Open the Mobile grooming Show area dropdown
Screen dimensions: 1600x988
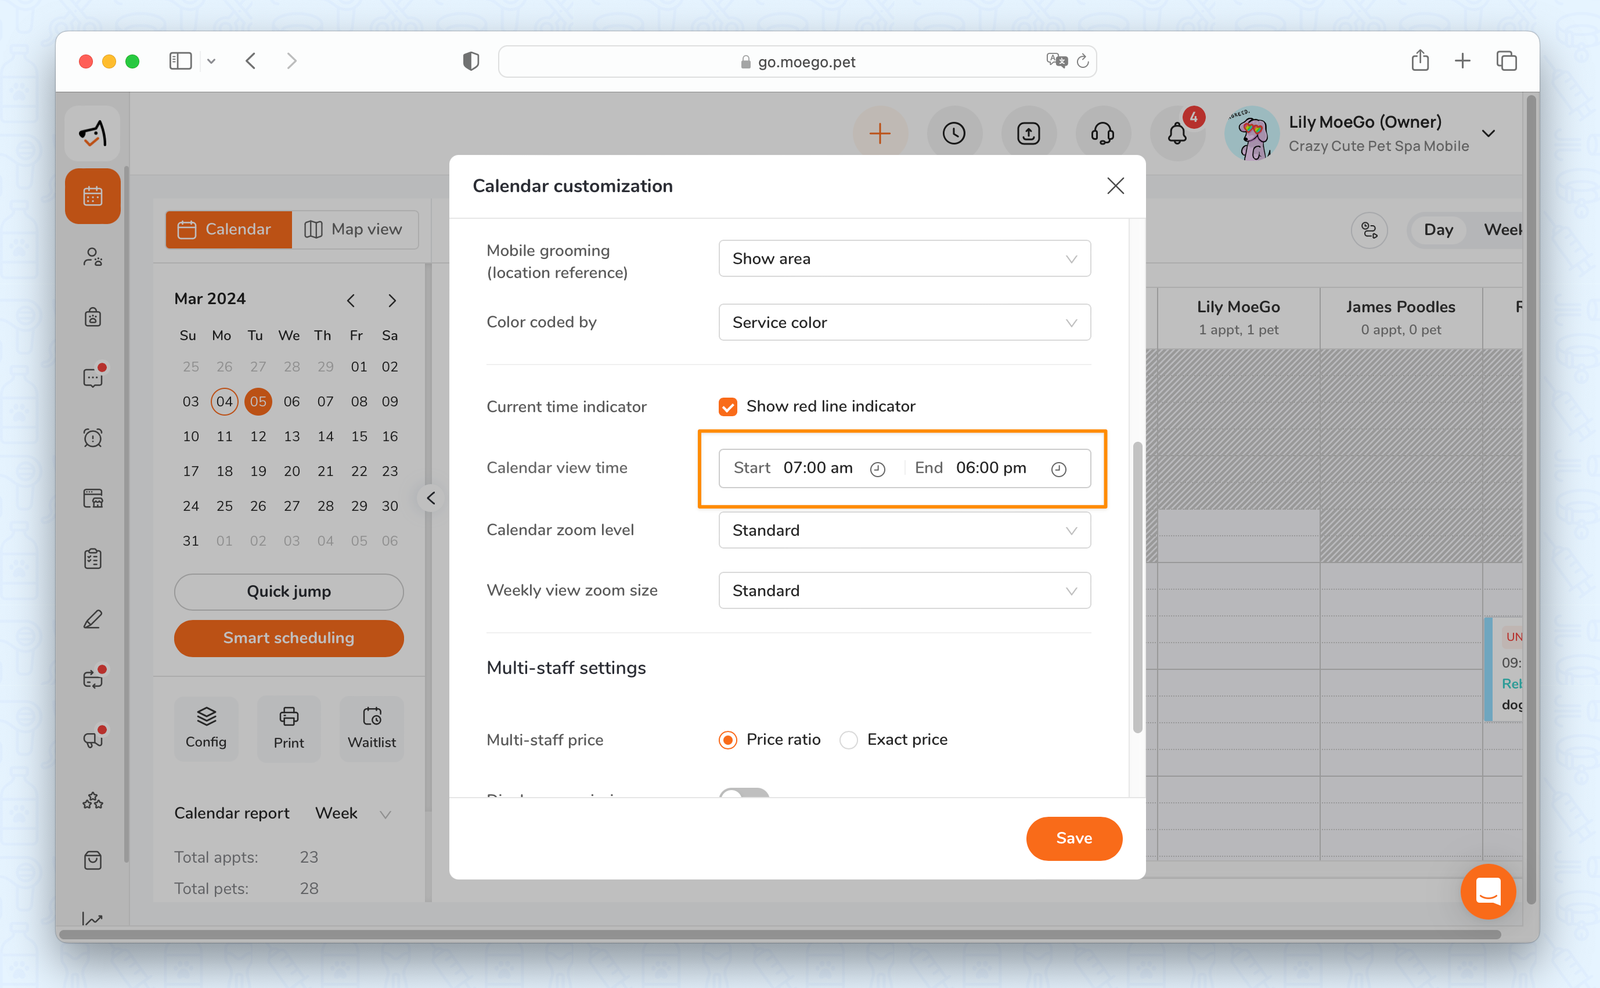903,258
